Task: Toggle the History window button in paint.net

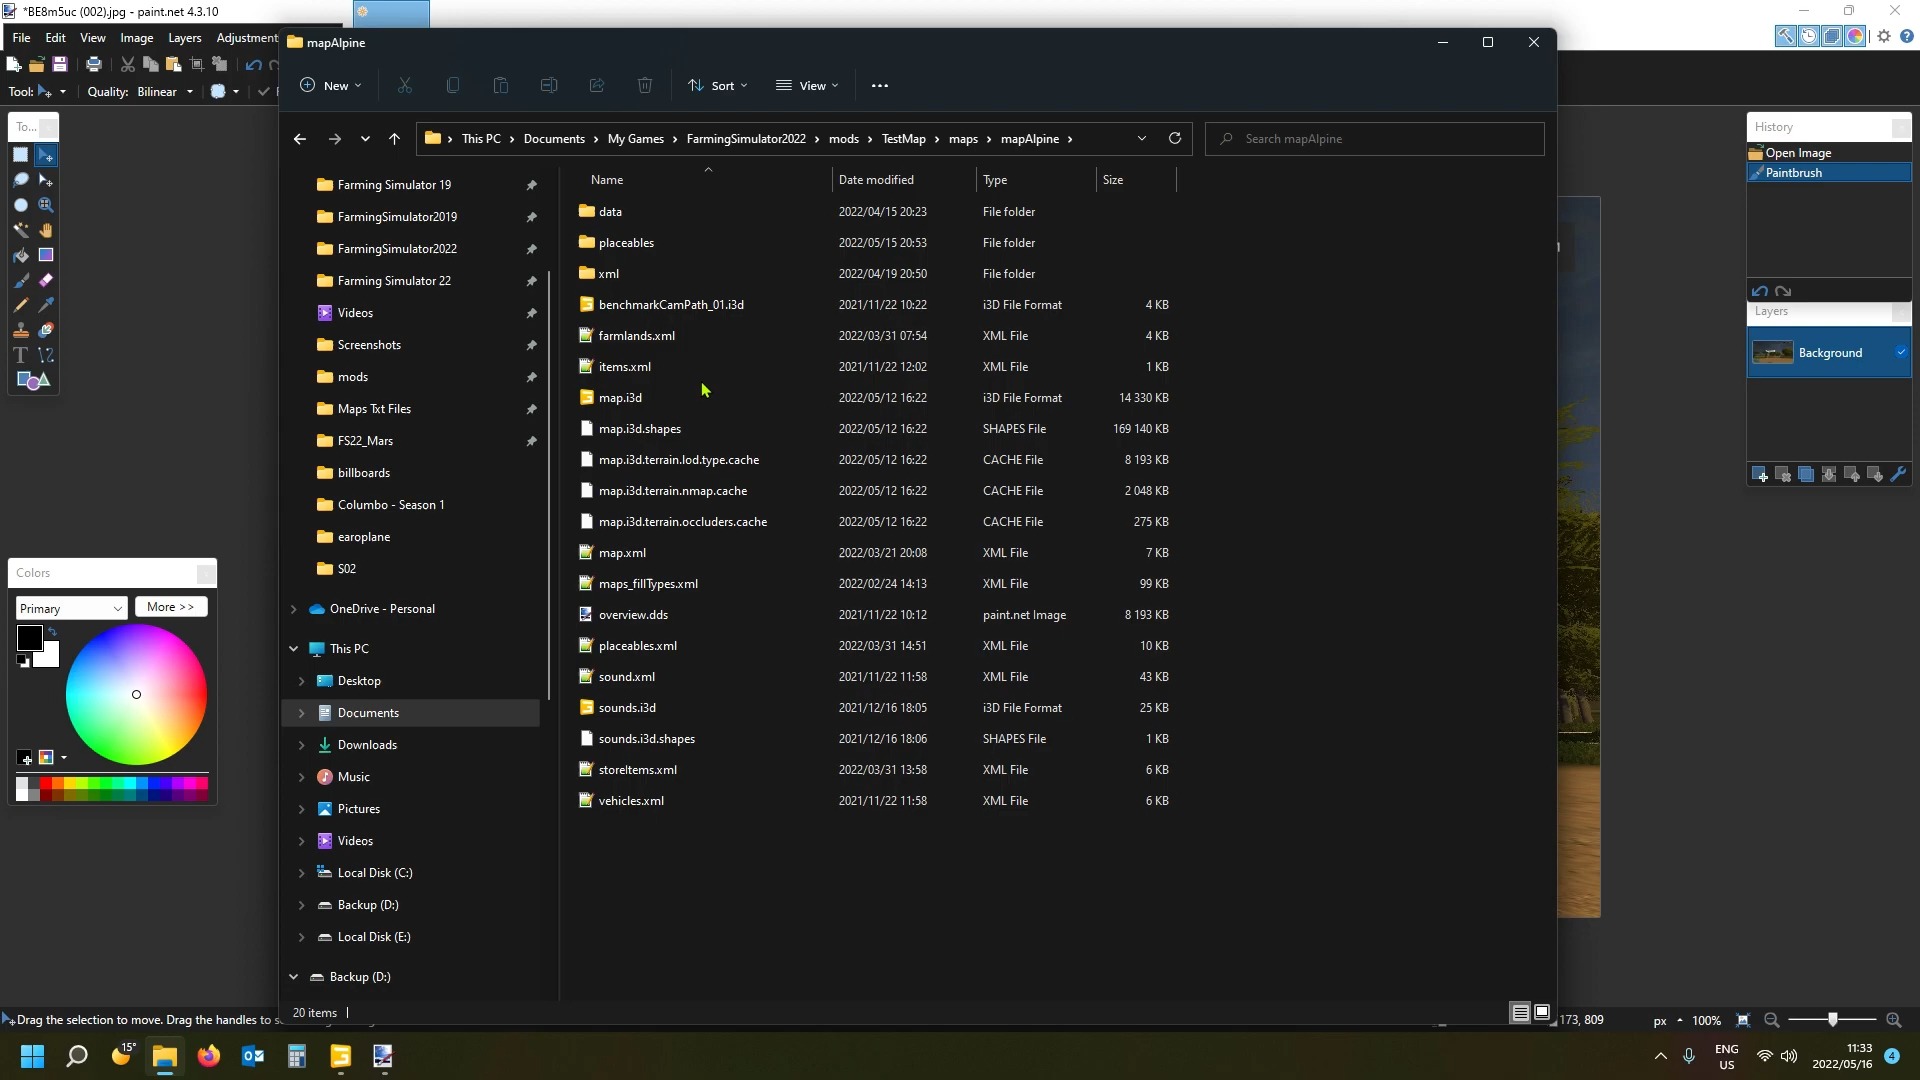Action: pos(1808,36)
